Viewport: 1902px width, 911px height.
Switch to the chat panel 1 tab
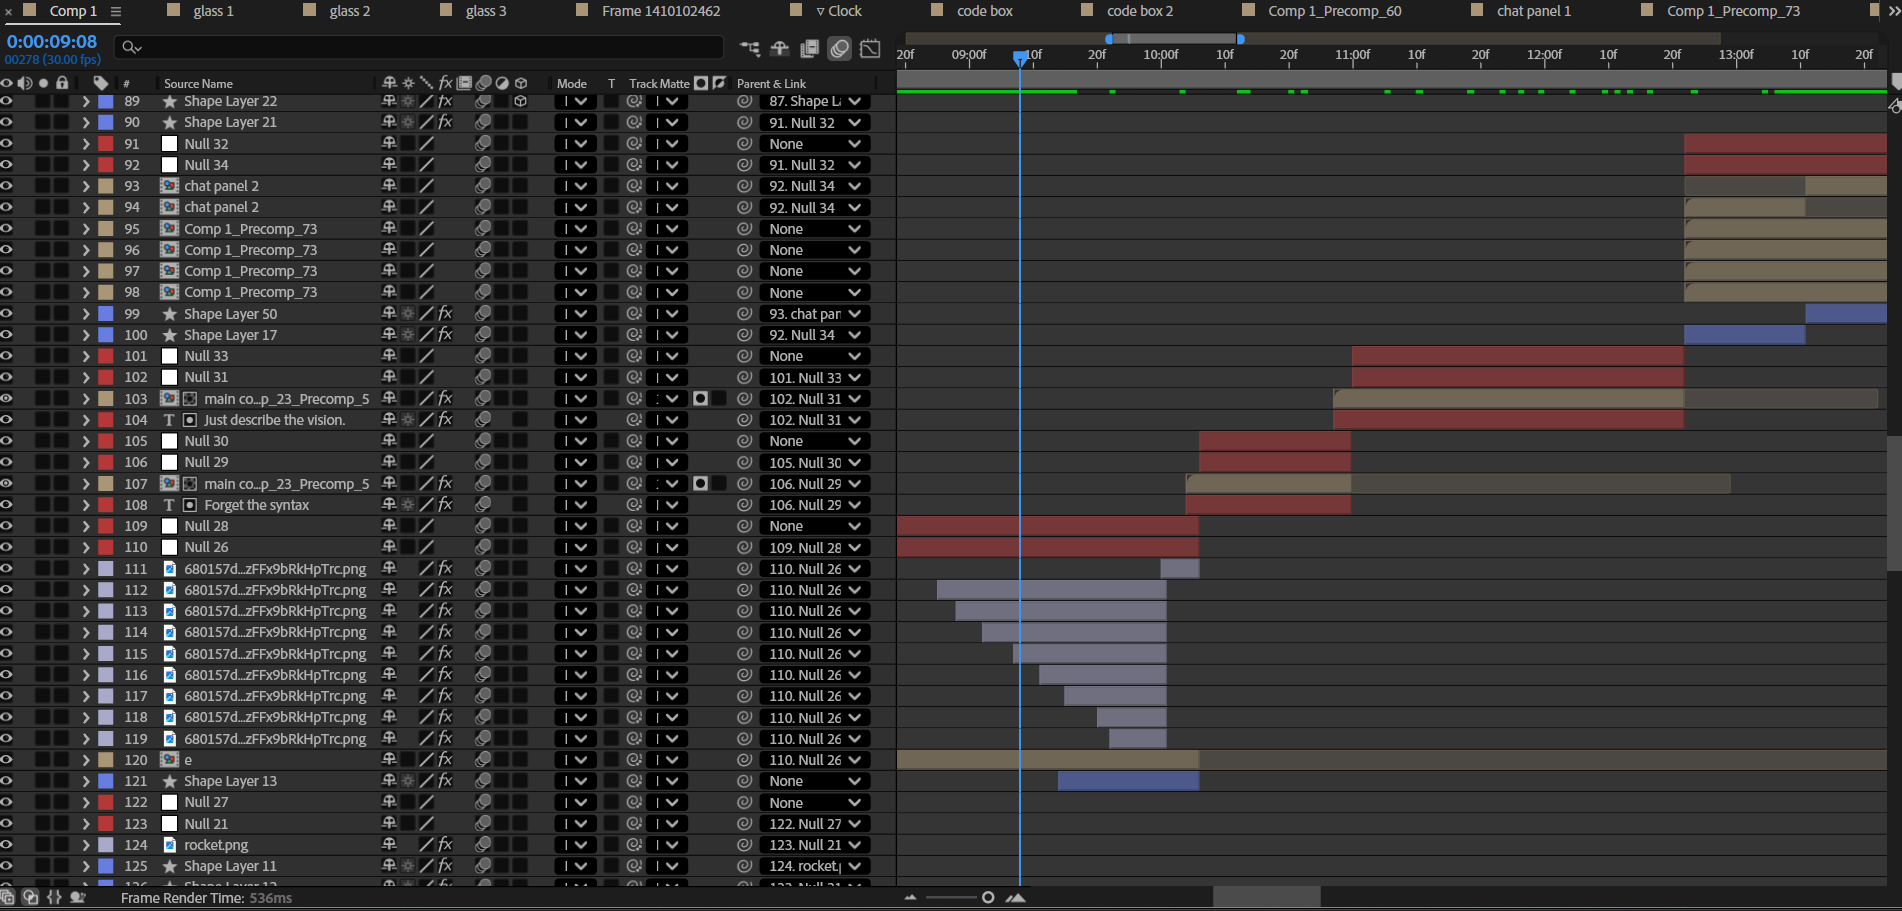pos(1533,11)
